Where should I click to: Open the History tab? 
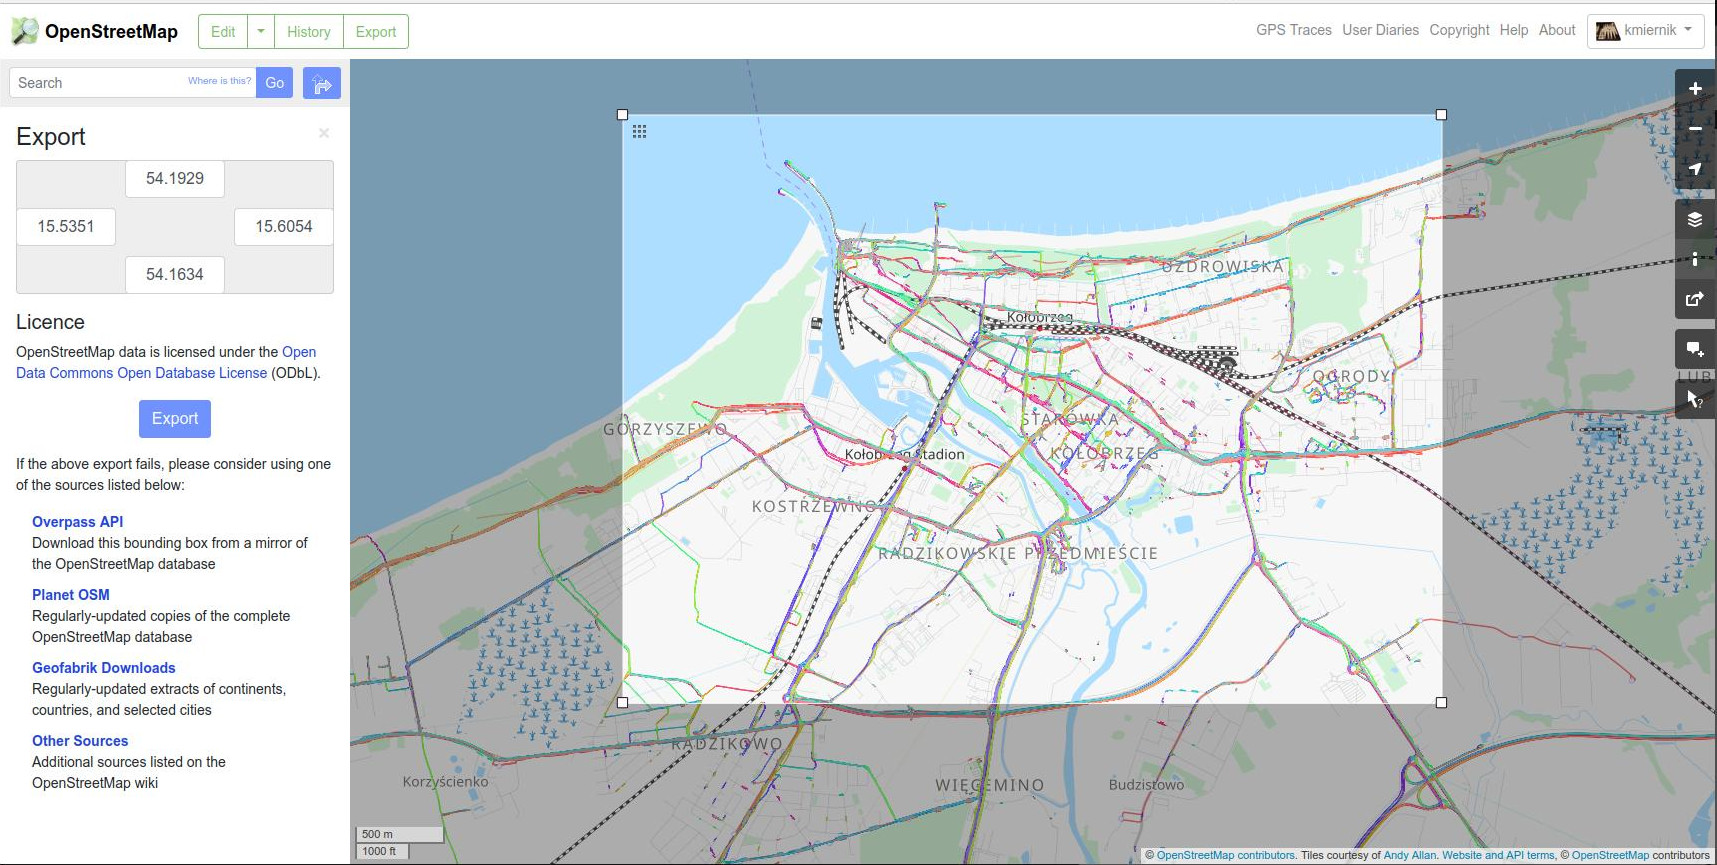[x=308, y=32]
